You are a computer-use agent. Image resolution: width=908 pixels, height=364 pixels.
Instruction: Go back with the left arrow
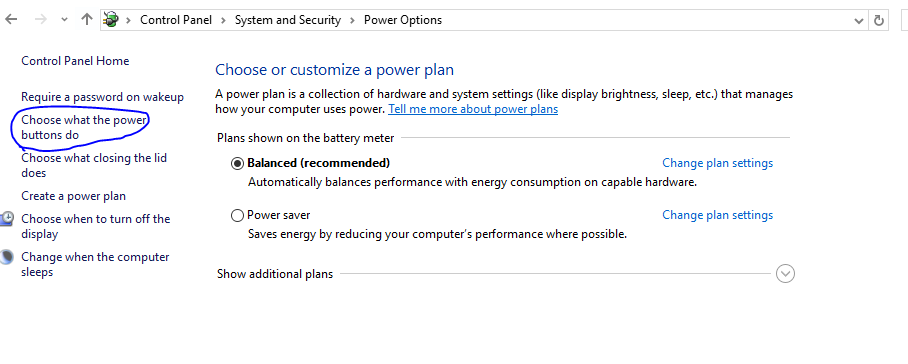(x=11, y=20)
